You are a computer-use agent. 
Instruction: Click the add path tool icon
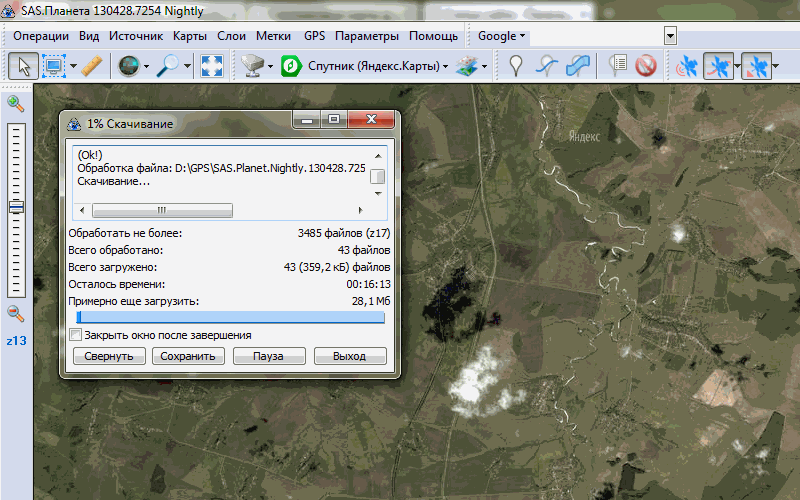(x=546, y=66)
